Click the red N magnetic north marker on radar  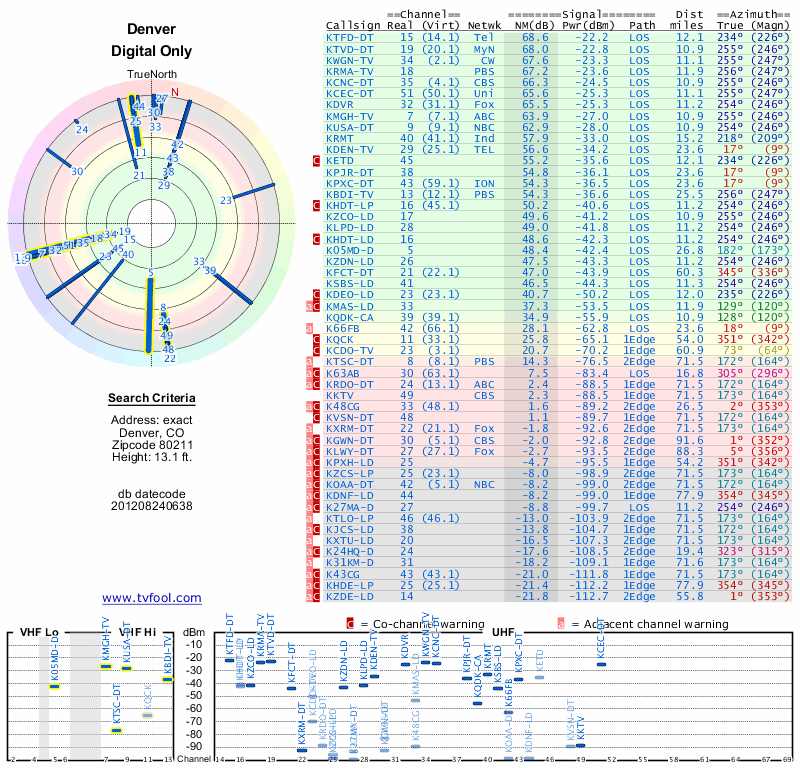click(175, 92)
